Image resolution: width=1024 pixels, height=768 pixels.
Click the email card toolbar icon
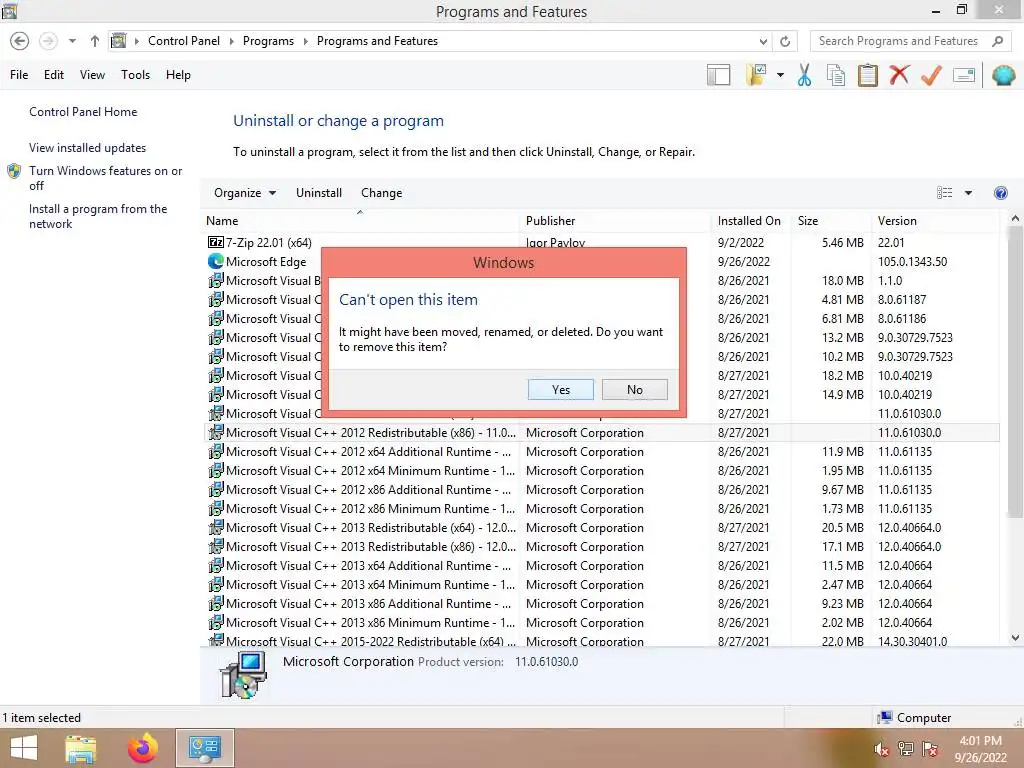pyautogui.click(x=964, y=75)
